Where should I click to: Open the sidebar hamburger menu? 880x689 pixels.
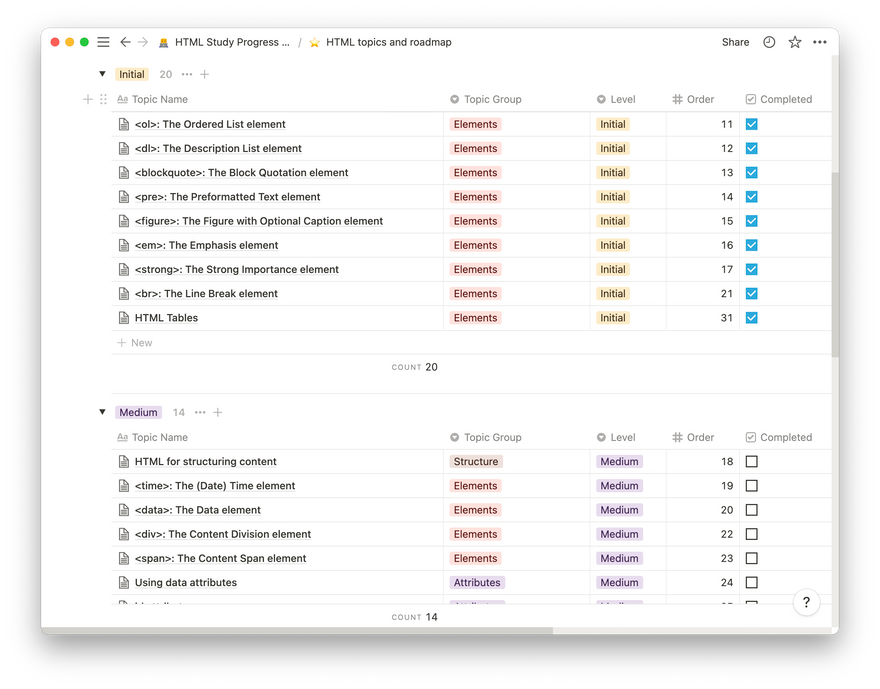[103, 42]
